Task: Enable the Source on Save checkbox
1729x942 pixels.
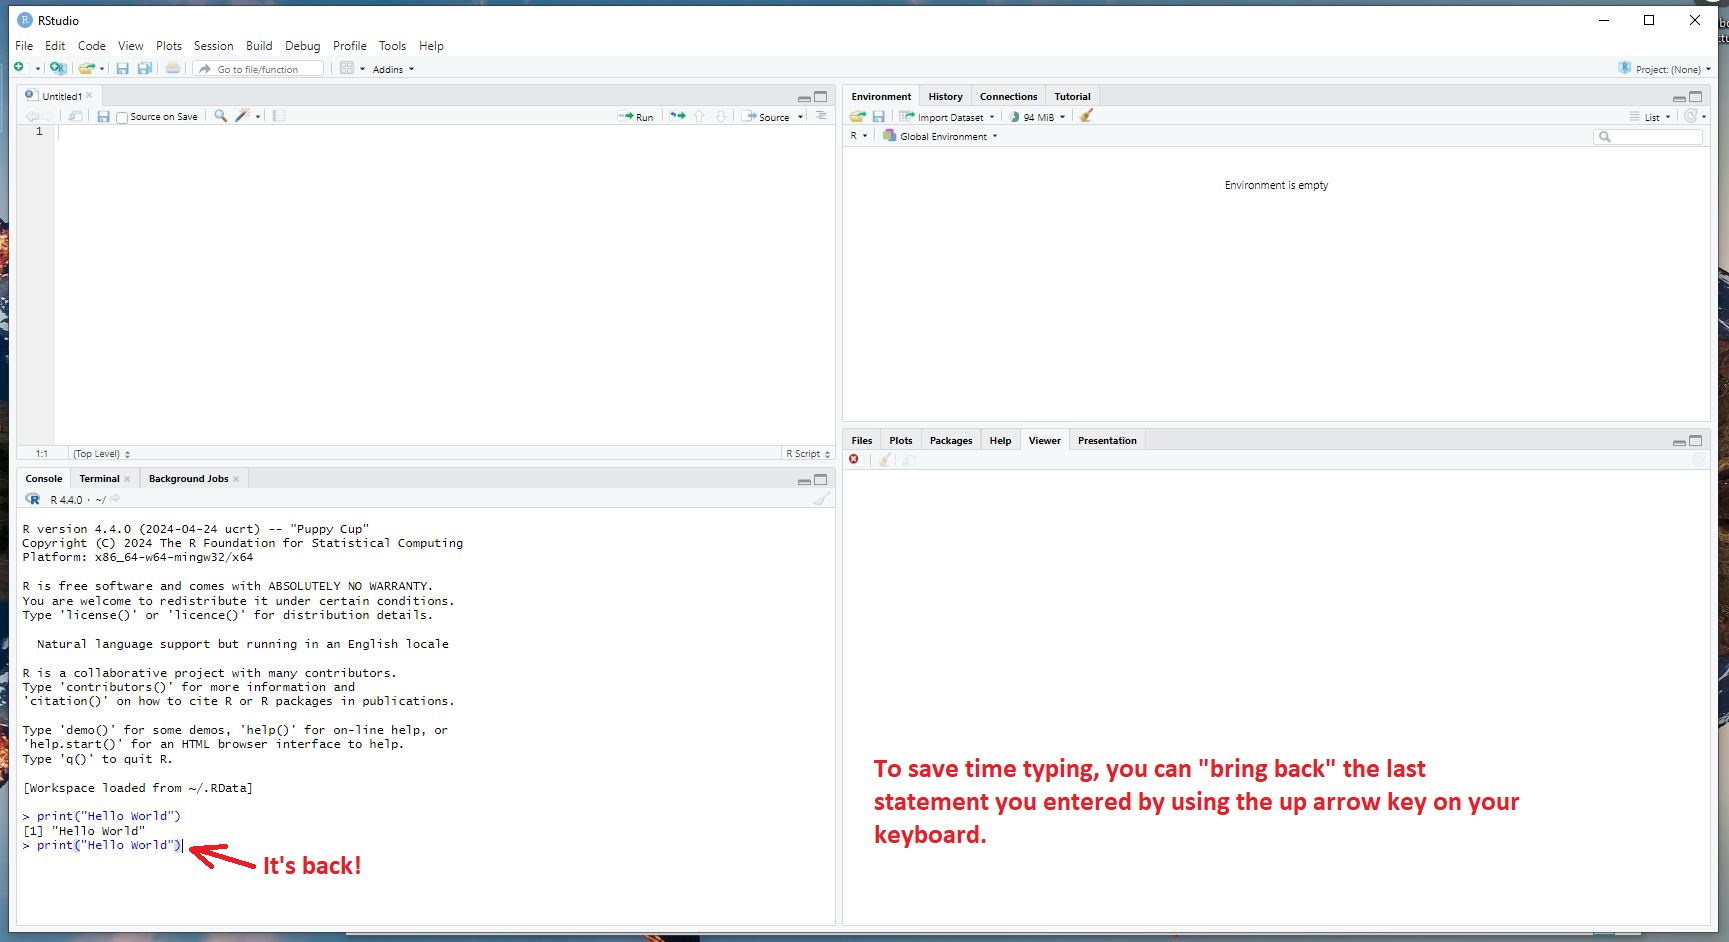Action: pyautogui.click(x=122, y=117)
